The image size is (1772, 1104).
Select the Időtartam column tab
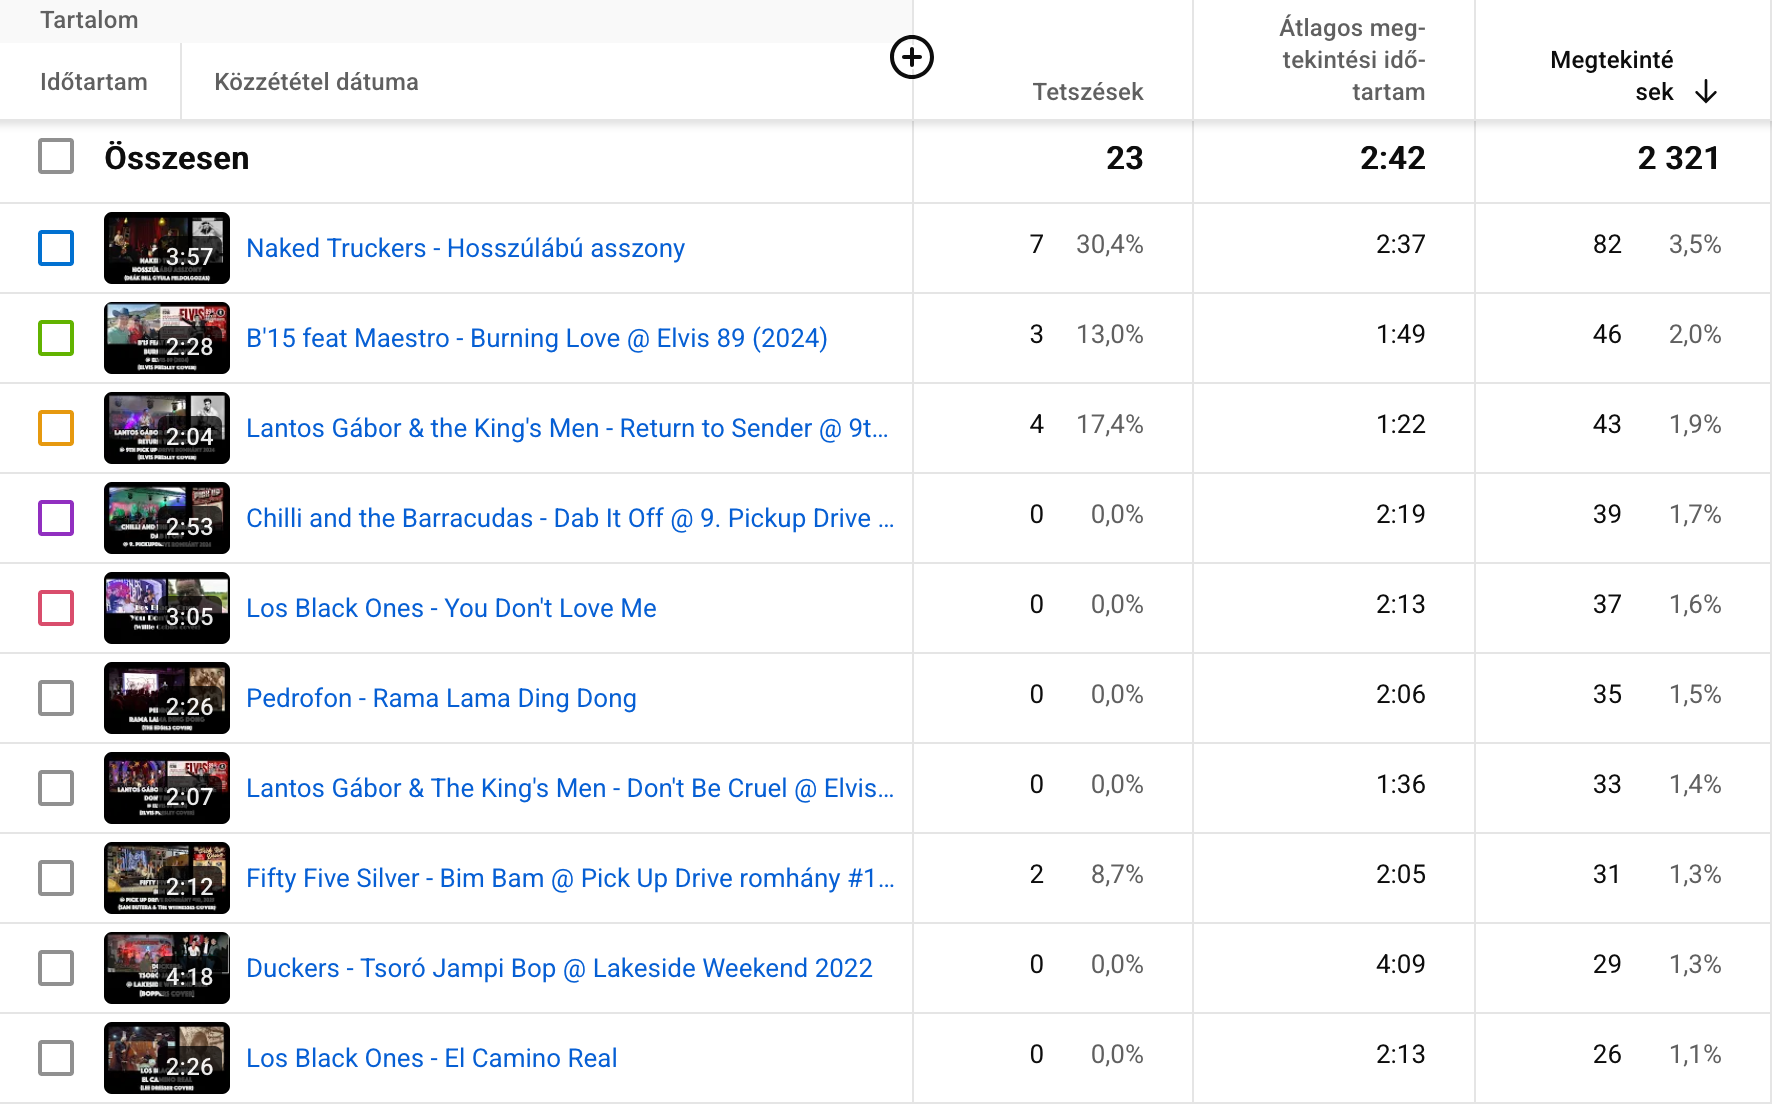coord(93,82)
